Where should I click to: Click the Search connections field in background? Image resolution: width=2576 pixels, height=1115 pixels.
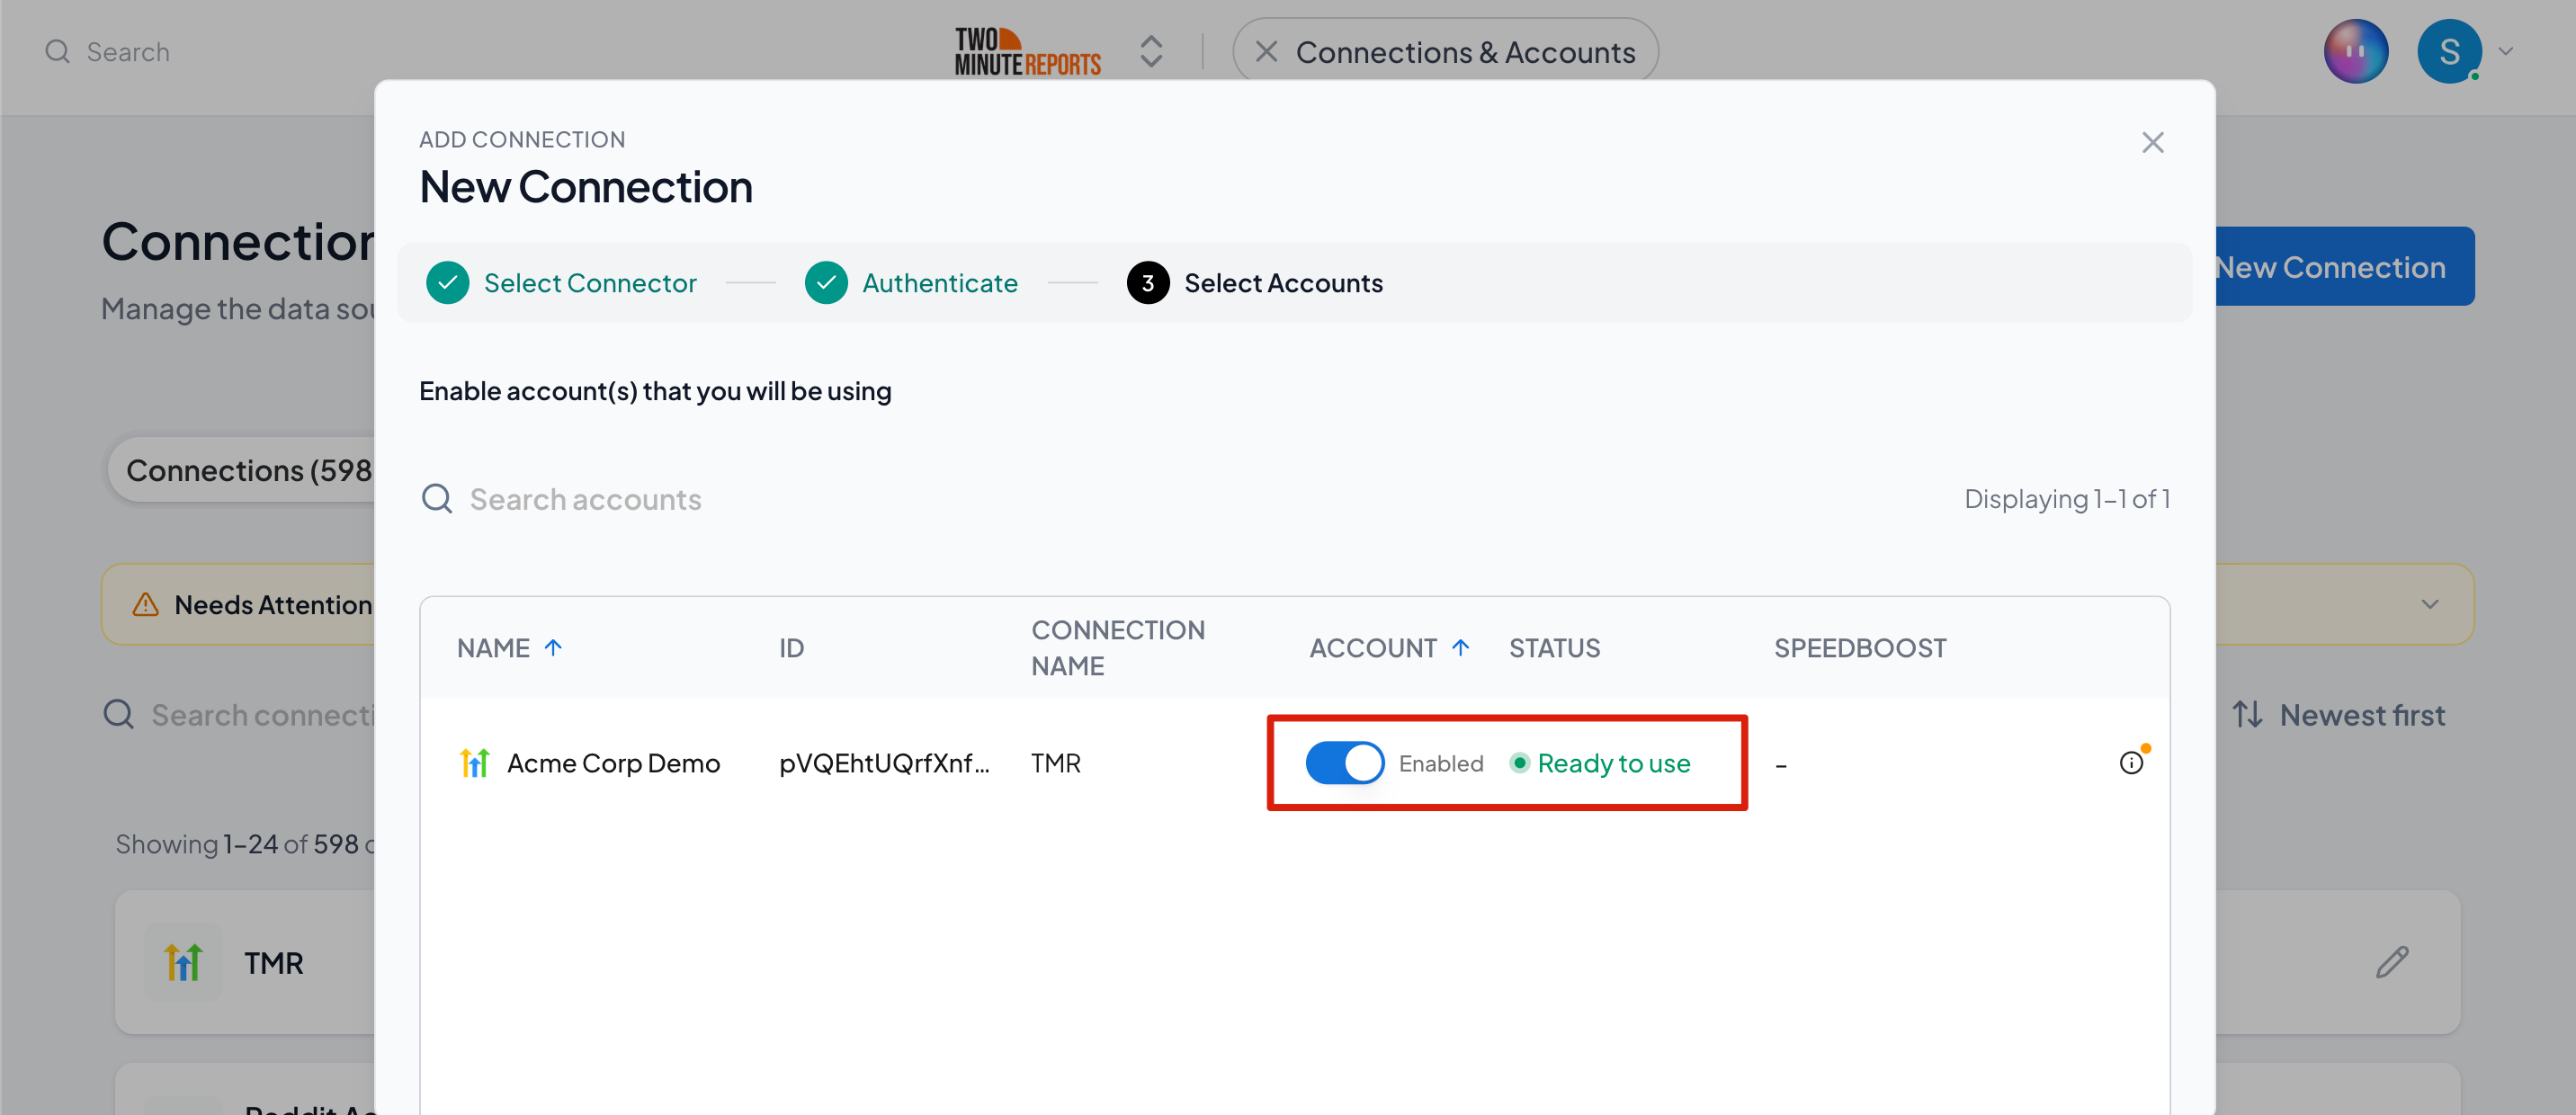point(262,715)
